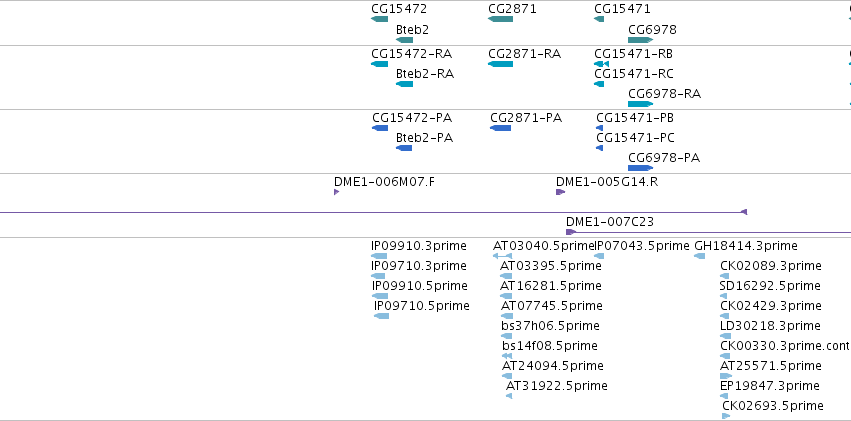This screenshot has width=851, height=421.
Task: Click the bs14f08.5prime EST glyph
Action: pyautogui.click(x=507, y=356)
